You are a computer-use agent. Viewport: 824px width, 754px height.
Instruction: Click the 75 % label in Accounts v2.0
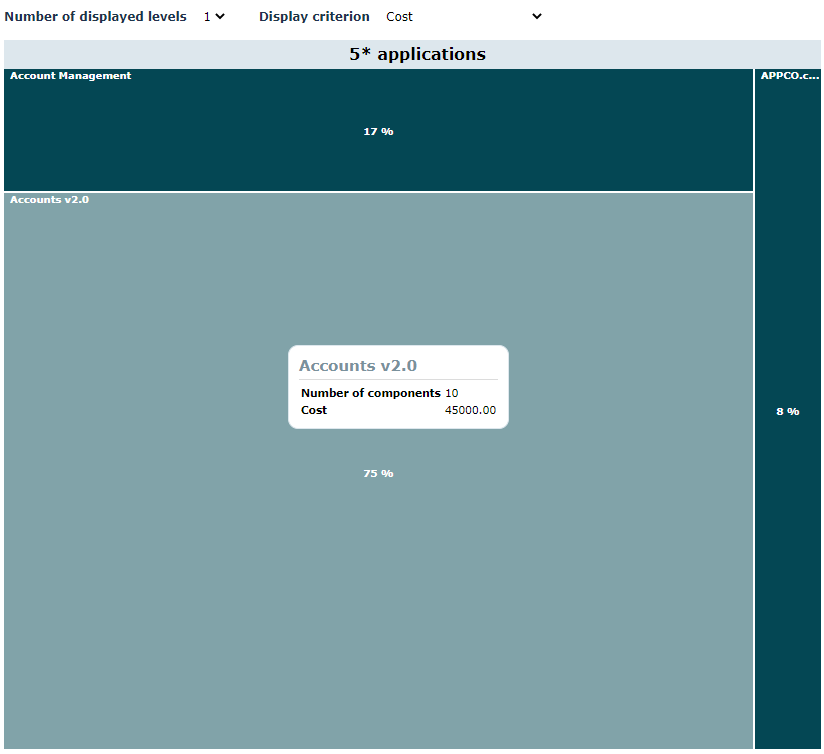click(378, 474)
